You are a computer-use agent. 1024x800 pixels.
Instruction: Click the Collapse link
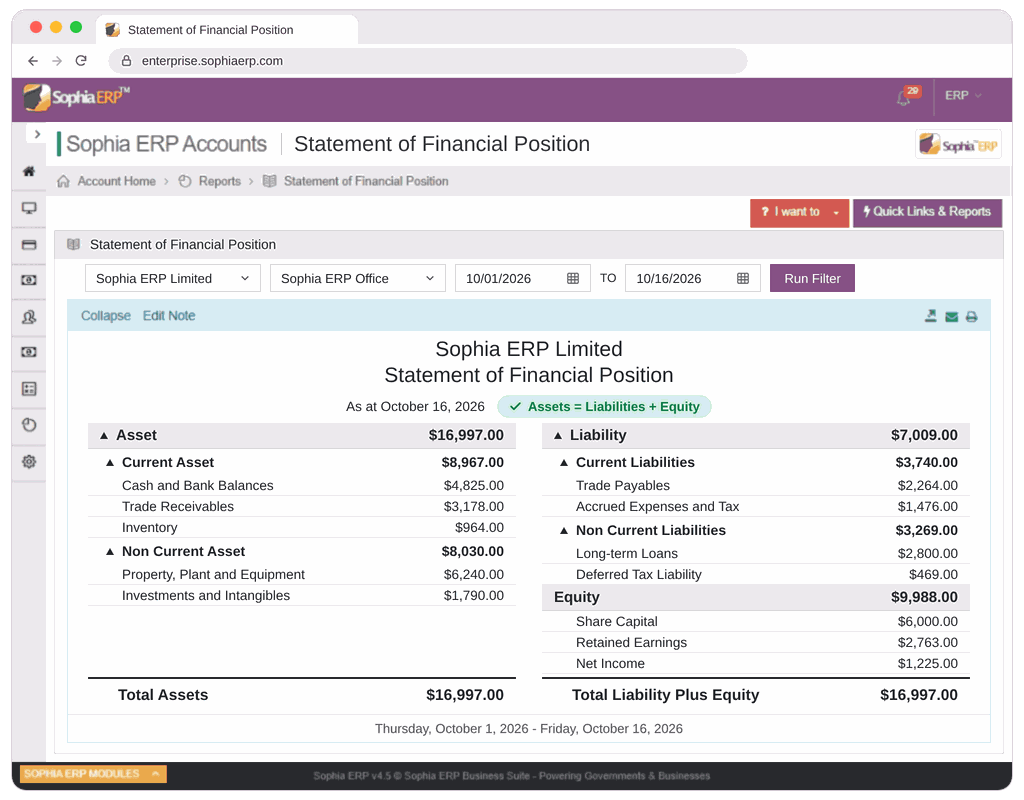coord(106,316)
